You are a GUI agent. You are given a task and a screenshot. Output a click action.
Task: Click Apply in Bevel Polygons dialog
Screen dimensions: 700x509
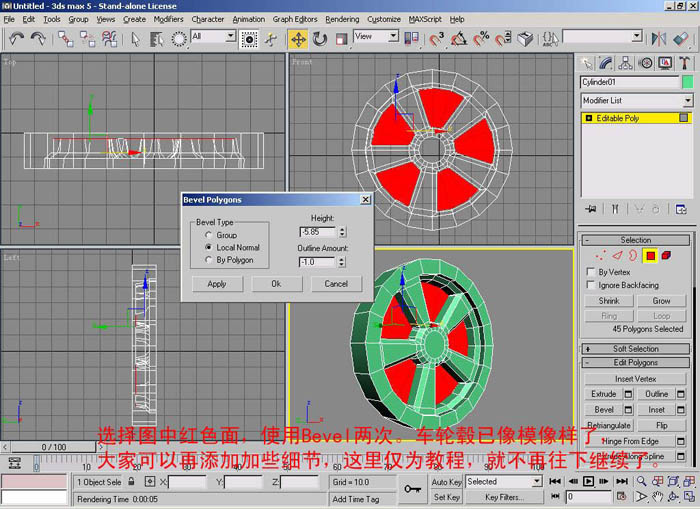point(217,284)
